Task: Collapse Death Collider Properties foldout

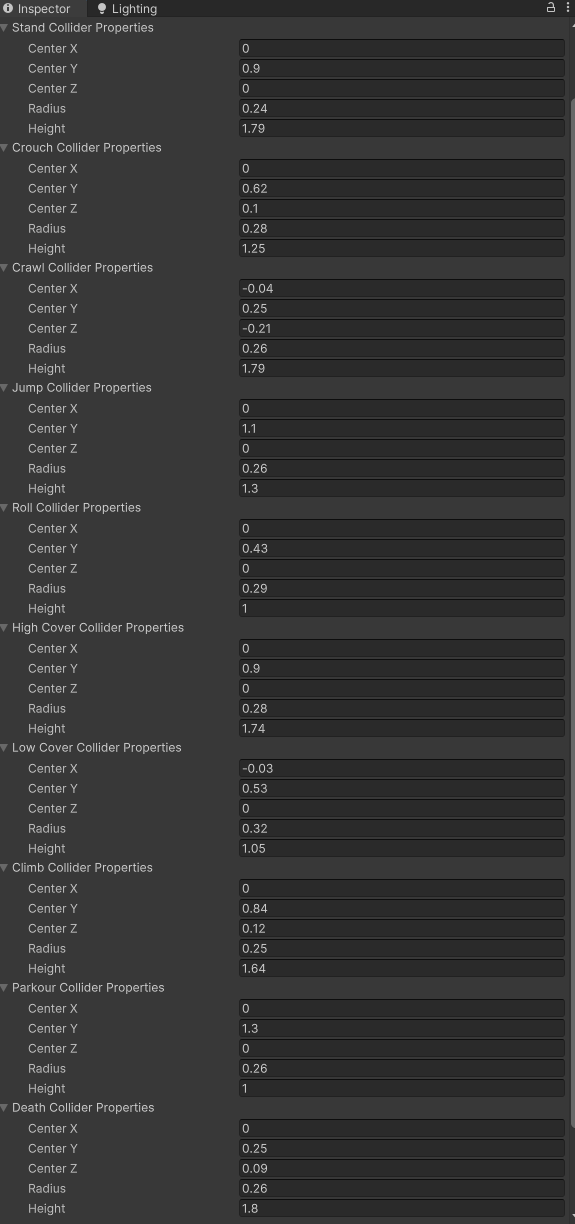Action: coord(5,1108)
